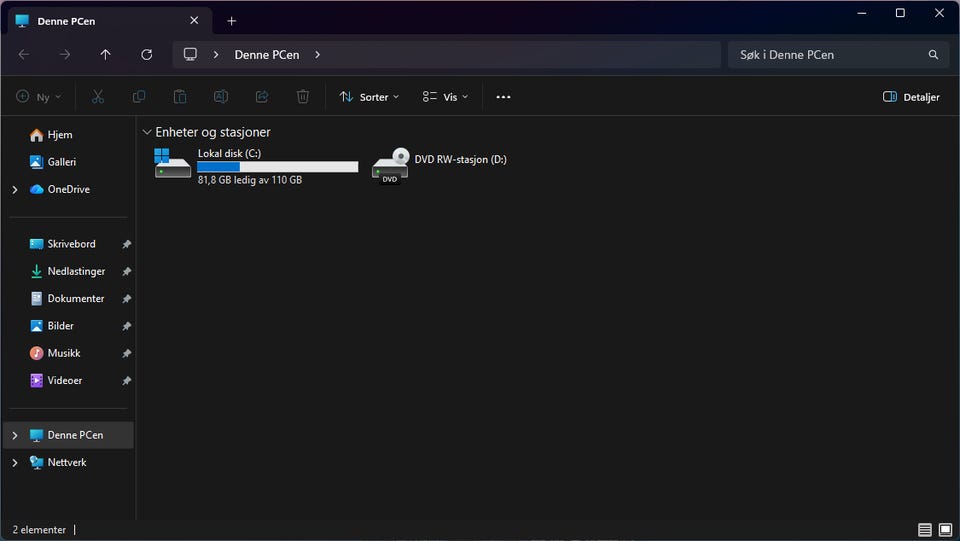960x541 pixels.
Task: Select the DVD RW-stasjon (D:) icon
Action: (x=391, y=165)
